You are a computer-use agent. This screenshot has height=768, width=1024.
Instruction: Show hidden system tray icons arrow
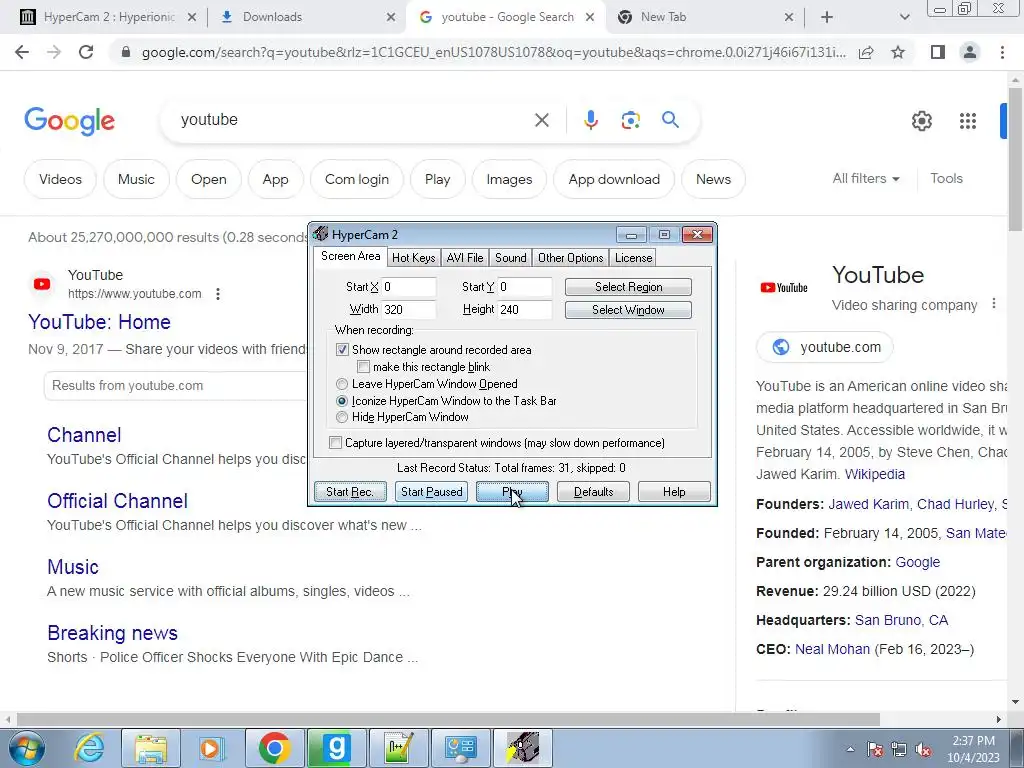coord(850,750)
